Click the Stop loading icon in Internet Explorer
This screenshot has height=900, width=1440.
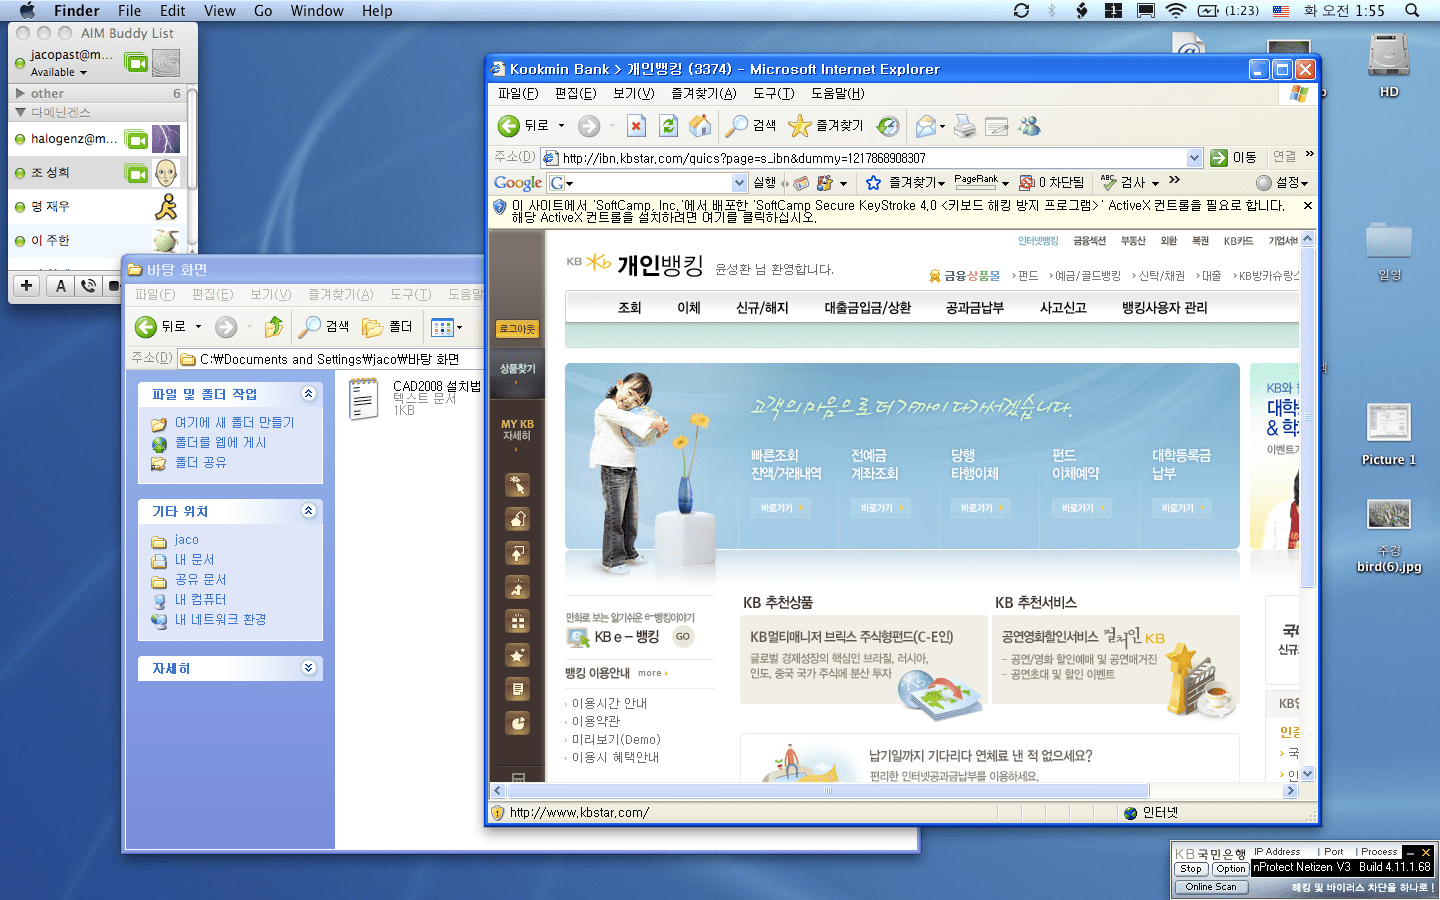(636, 125)
